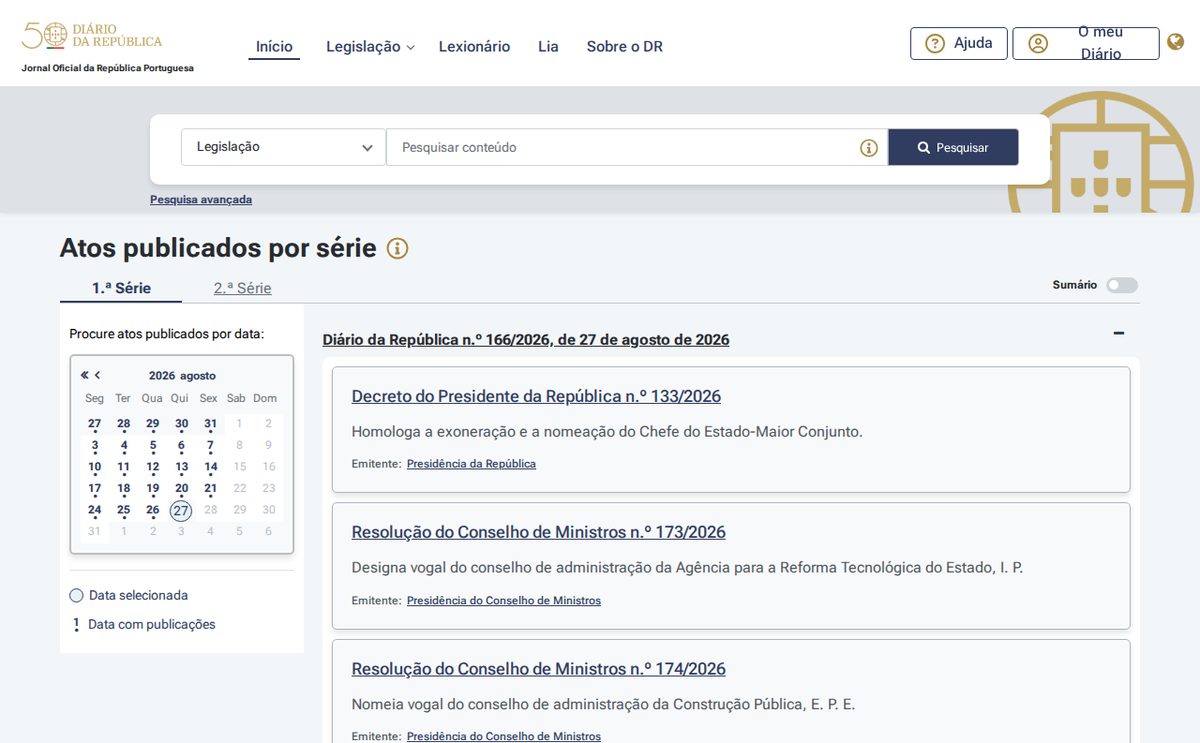Open the Lexionário page
The height and width of the screenshot is (743, 1200).
(474, 47)
